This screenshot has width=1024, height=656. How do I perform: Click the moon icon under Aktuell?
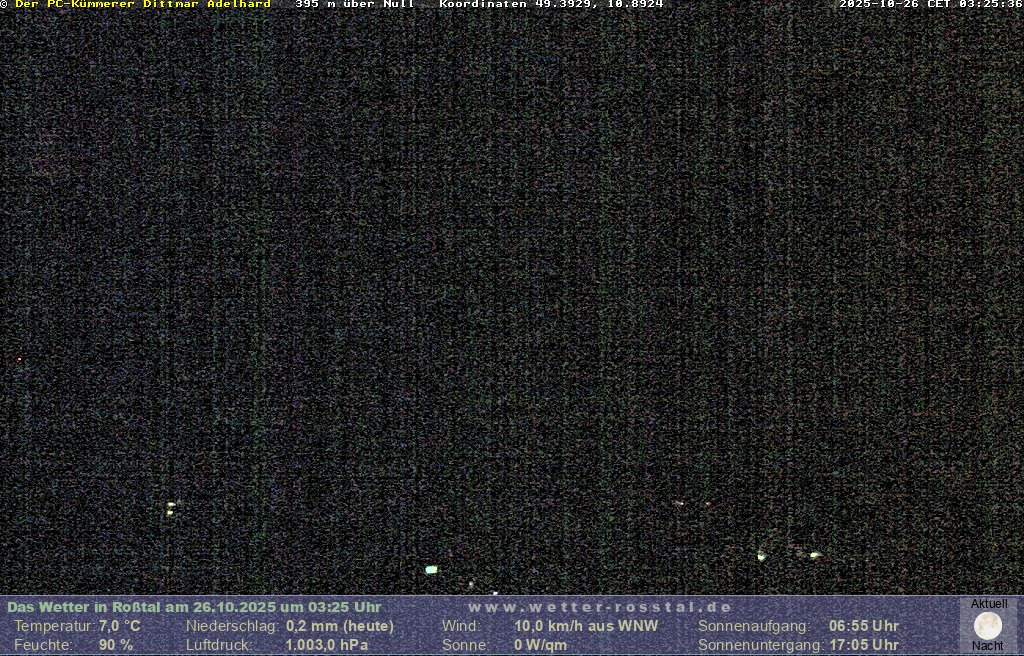988,626
